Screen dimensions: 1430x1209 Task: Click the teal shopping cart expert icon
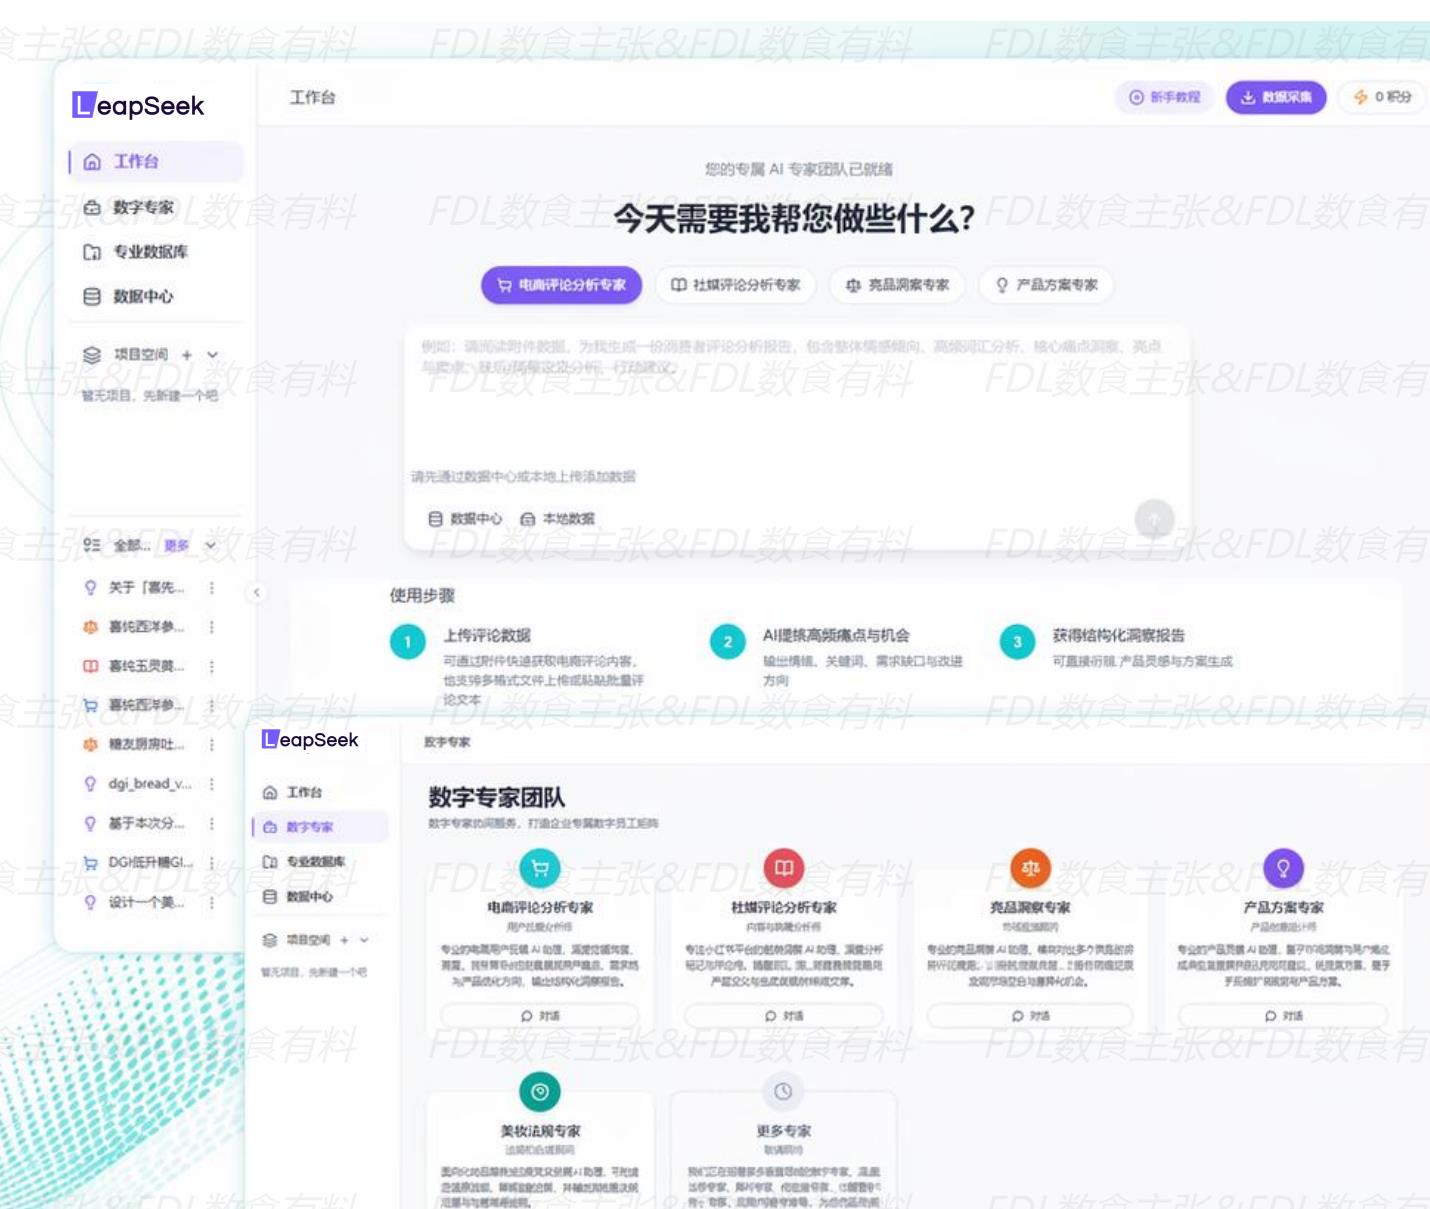pos(540,868)
